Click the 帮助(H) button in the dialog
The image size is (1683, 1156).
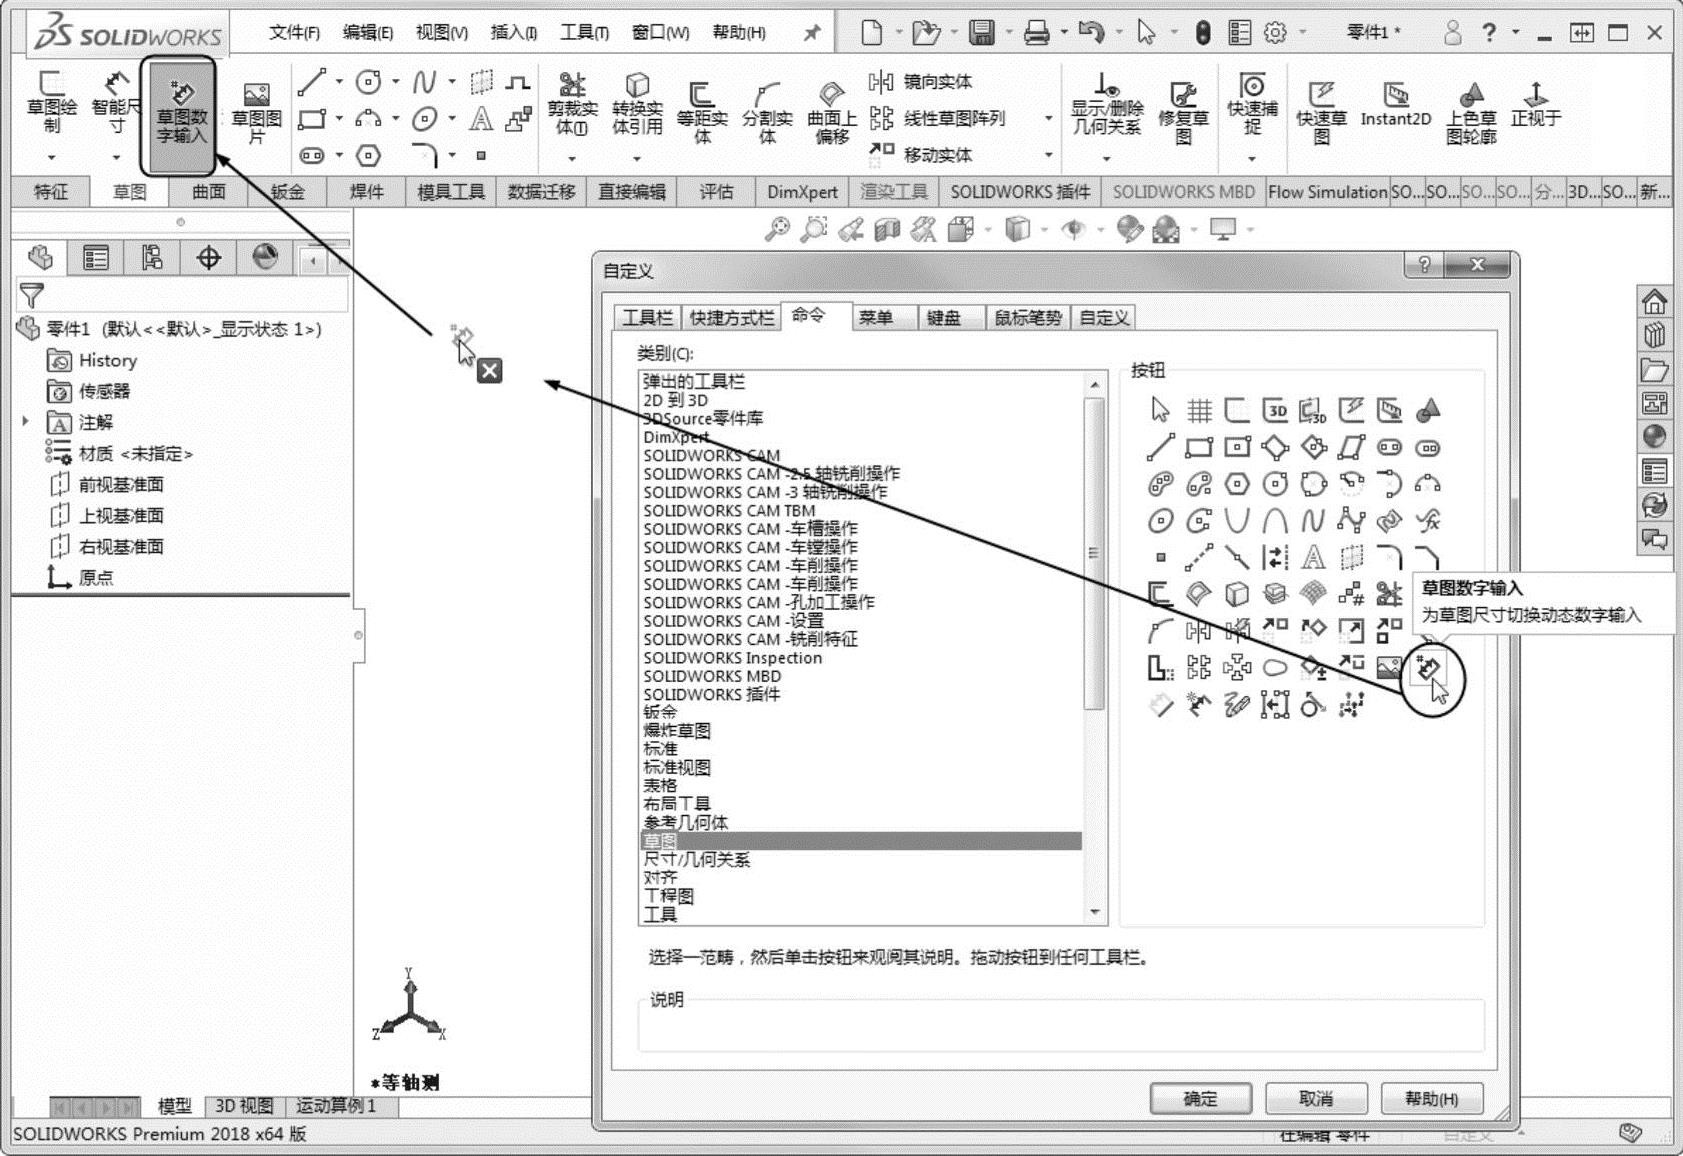1431,1099
